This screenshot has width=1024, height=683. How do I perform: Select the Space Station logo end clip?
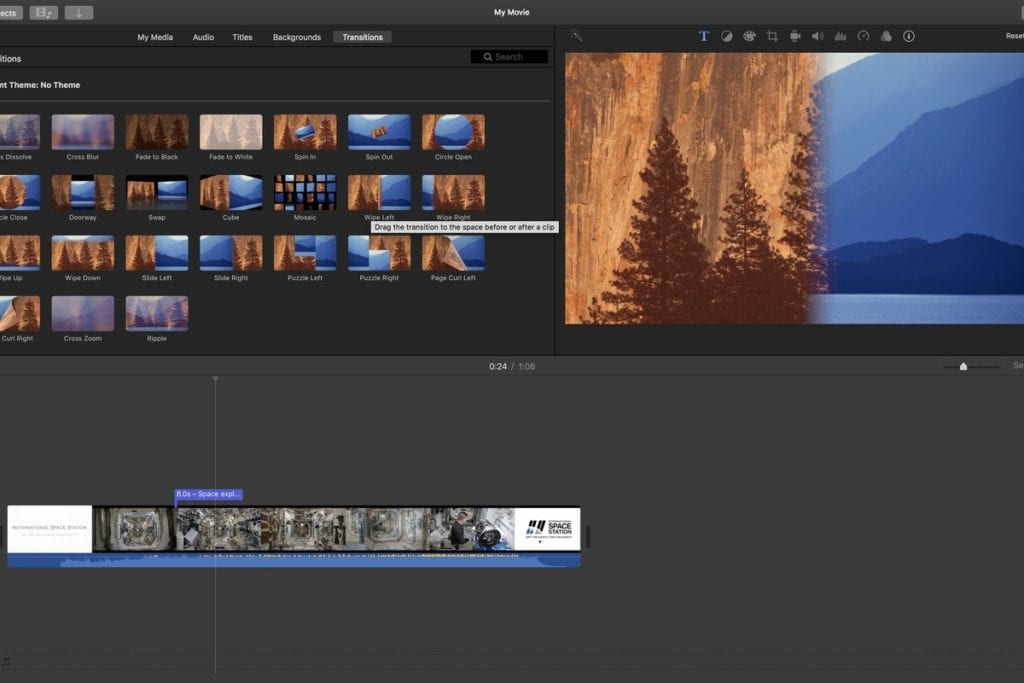tap(547, 528)
